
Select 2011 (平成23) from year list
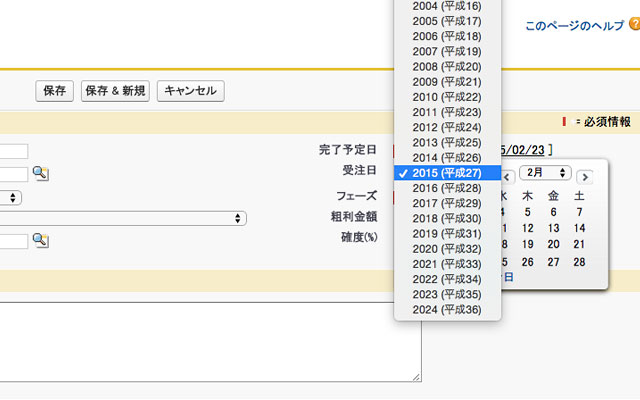click(447, 112)
